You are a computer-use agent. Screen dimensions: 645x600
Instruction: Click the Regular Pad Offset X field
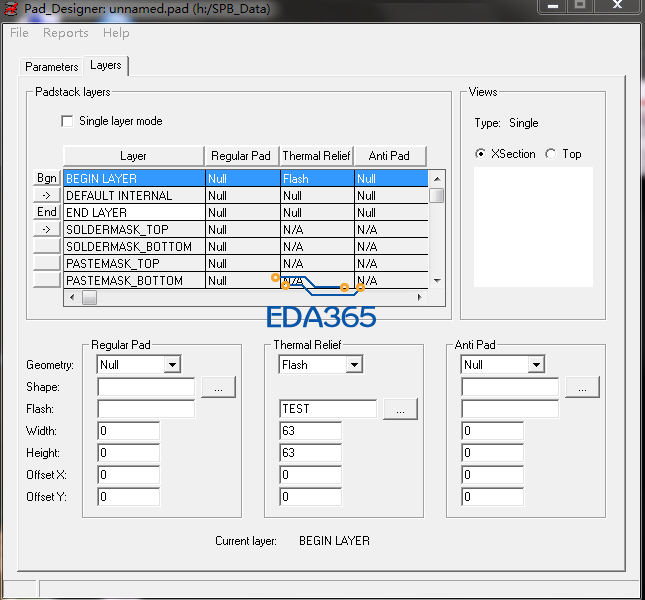pyautogui.click(x=129, y=475)
